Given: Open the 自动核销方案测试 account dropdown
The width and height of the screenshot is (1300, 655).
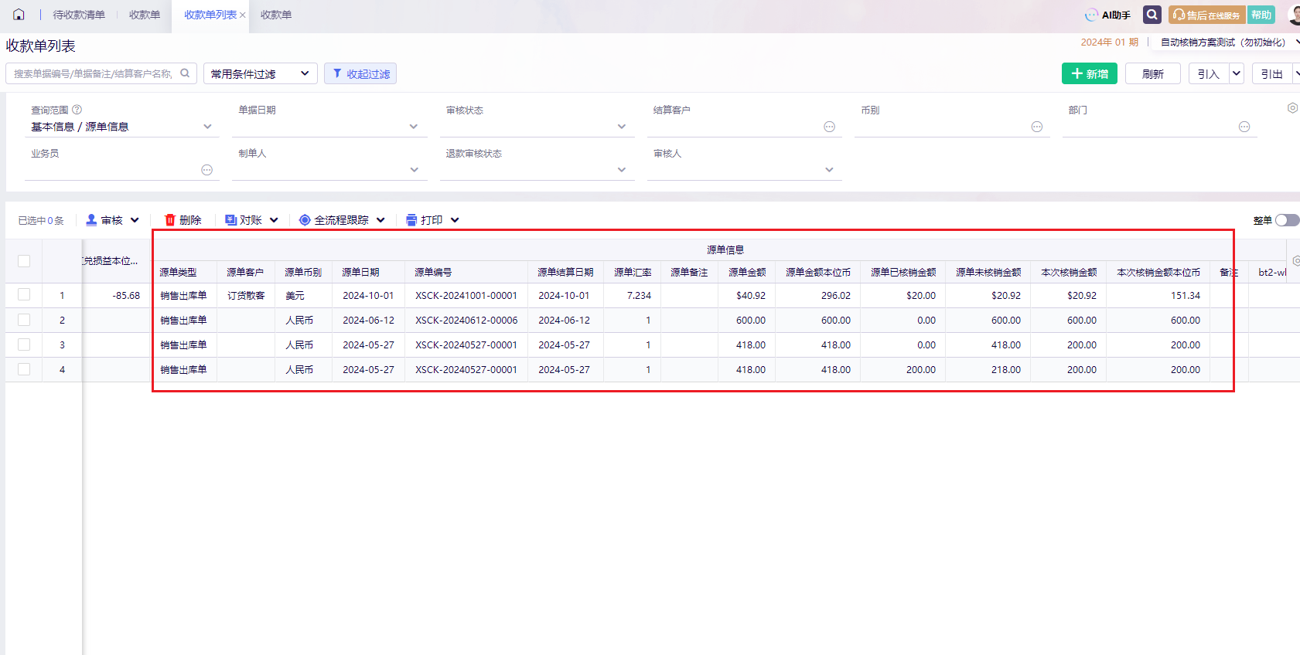Looking at the screenshot, I should tap(1230, 43).
